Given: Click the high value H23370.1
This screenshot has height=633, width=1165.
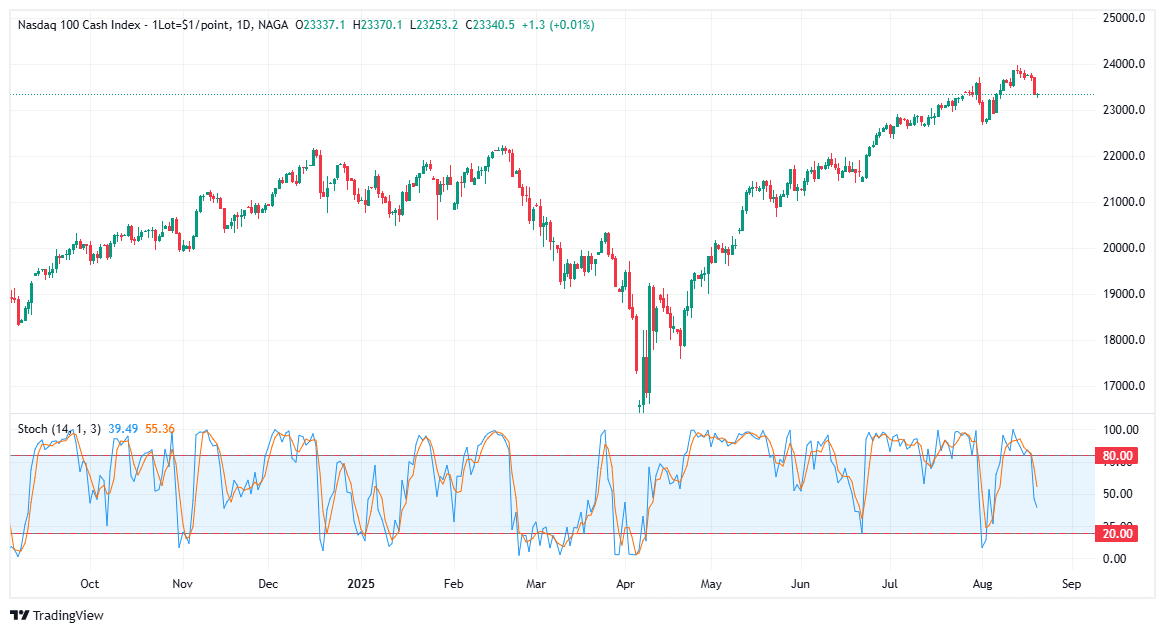Looking at the screenshot, I should 376,25.
